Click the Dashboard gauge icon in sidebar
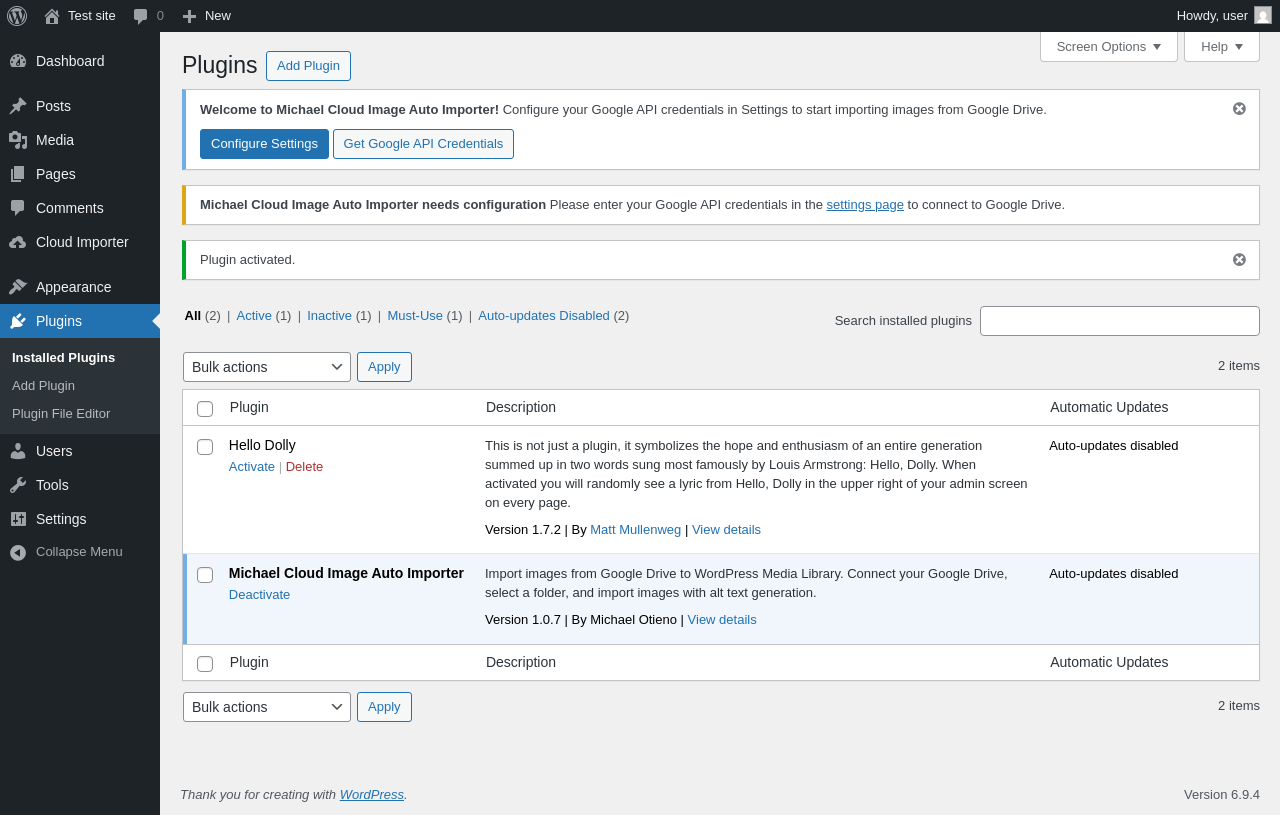Screen dimensions: 1280x815 tap(18, 61)
